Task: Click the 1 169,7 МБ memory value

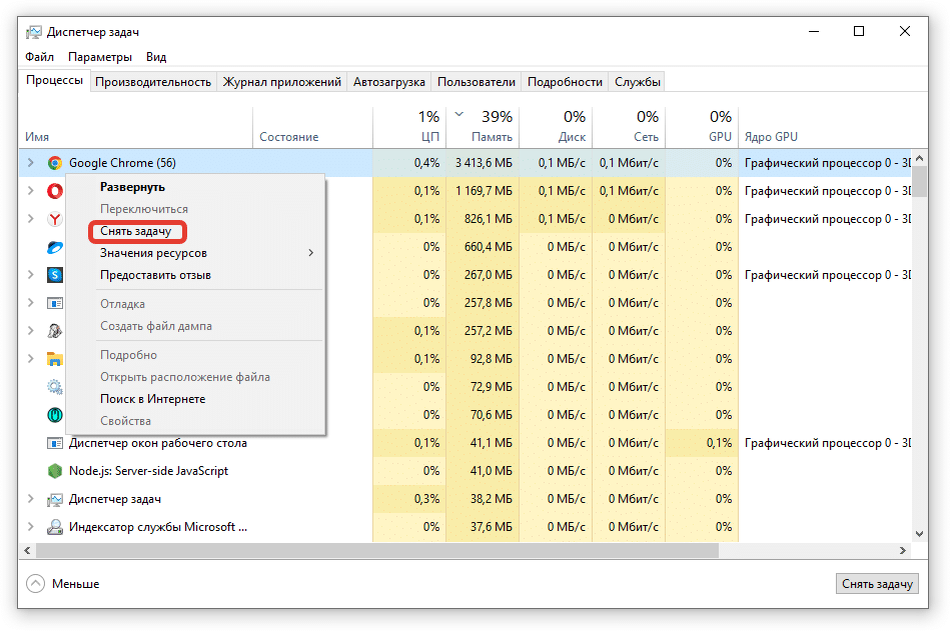Action: [x=483, y=191]
